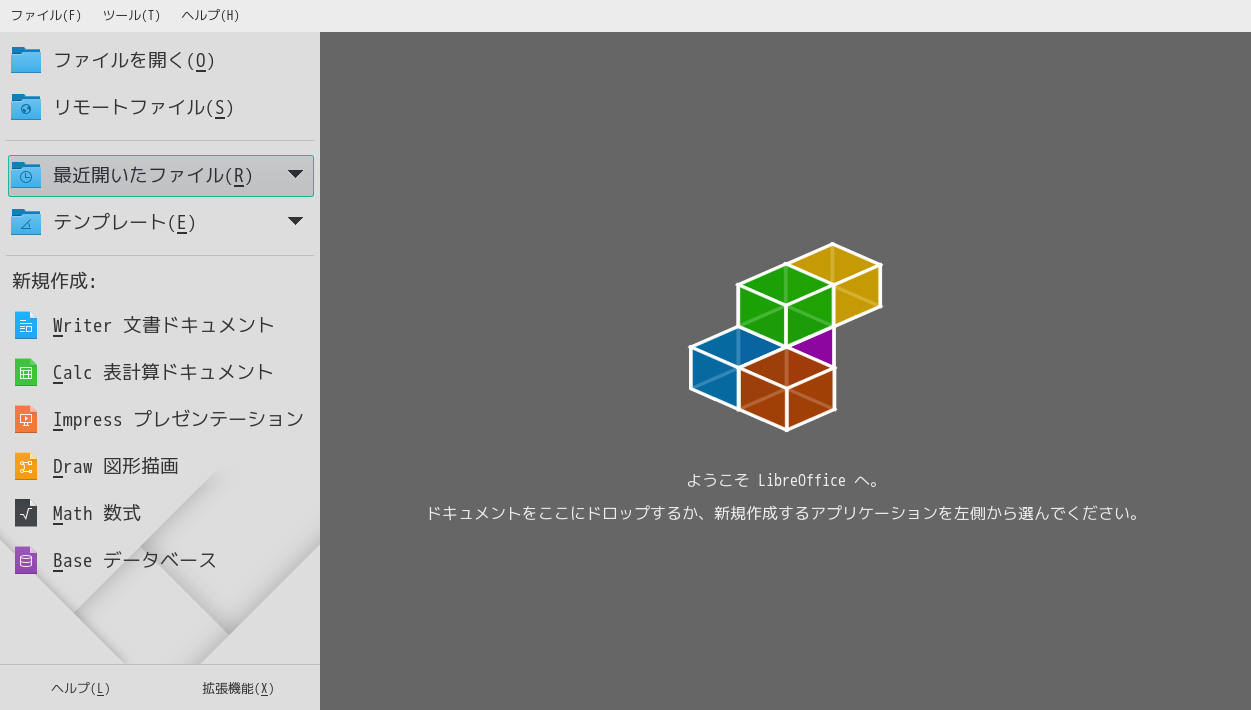Open the ツール(T) menu
This screenshot has width=1251, height=710.
[132, 15]
